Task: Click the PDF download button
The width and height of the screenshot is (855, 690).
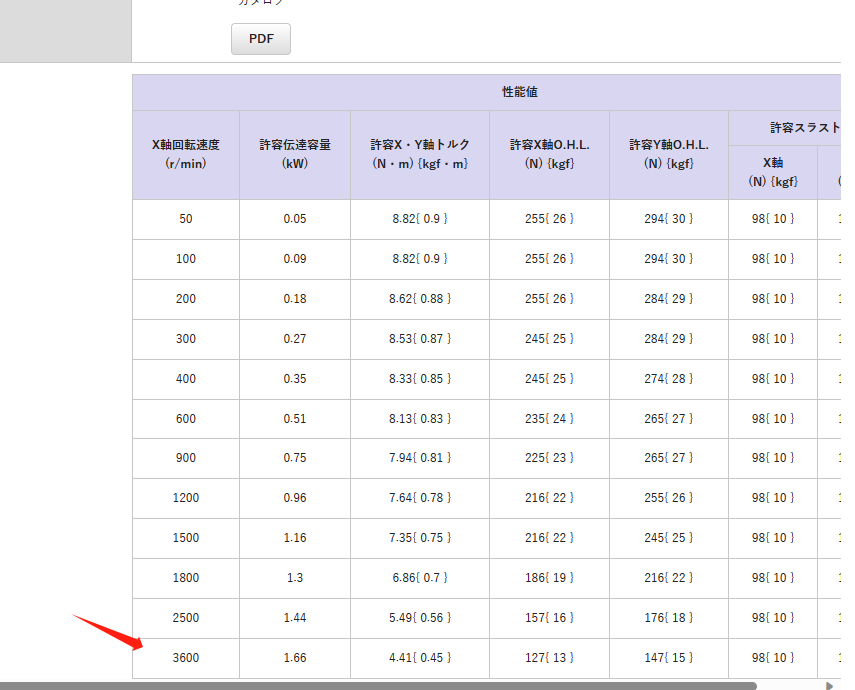Action: 260,39
